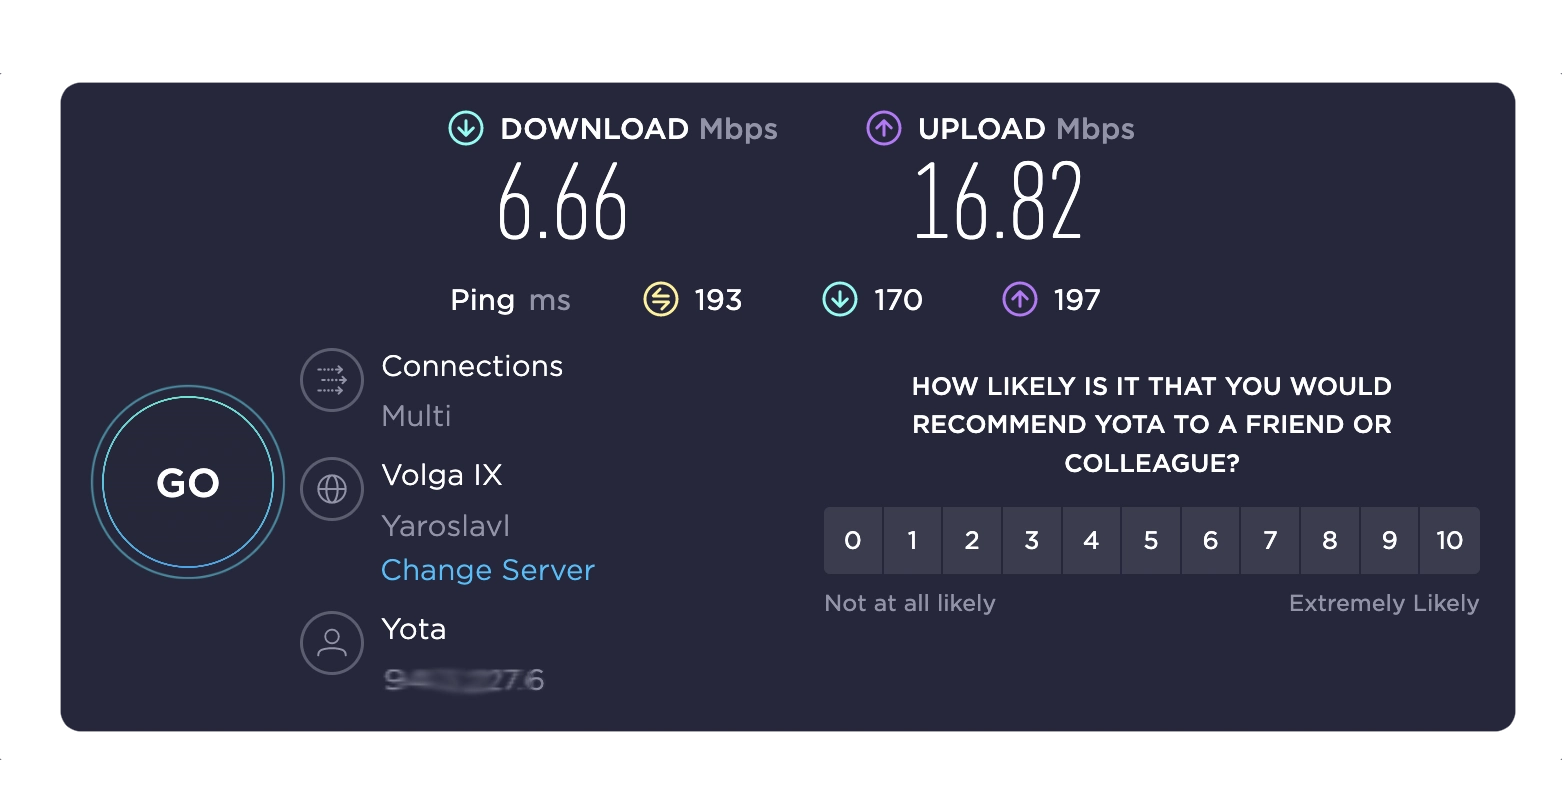Click the Connections multi-arrow icon
This screenshot has height=802, width=1562.
pyautogui.click(x=331, y=380)
